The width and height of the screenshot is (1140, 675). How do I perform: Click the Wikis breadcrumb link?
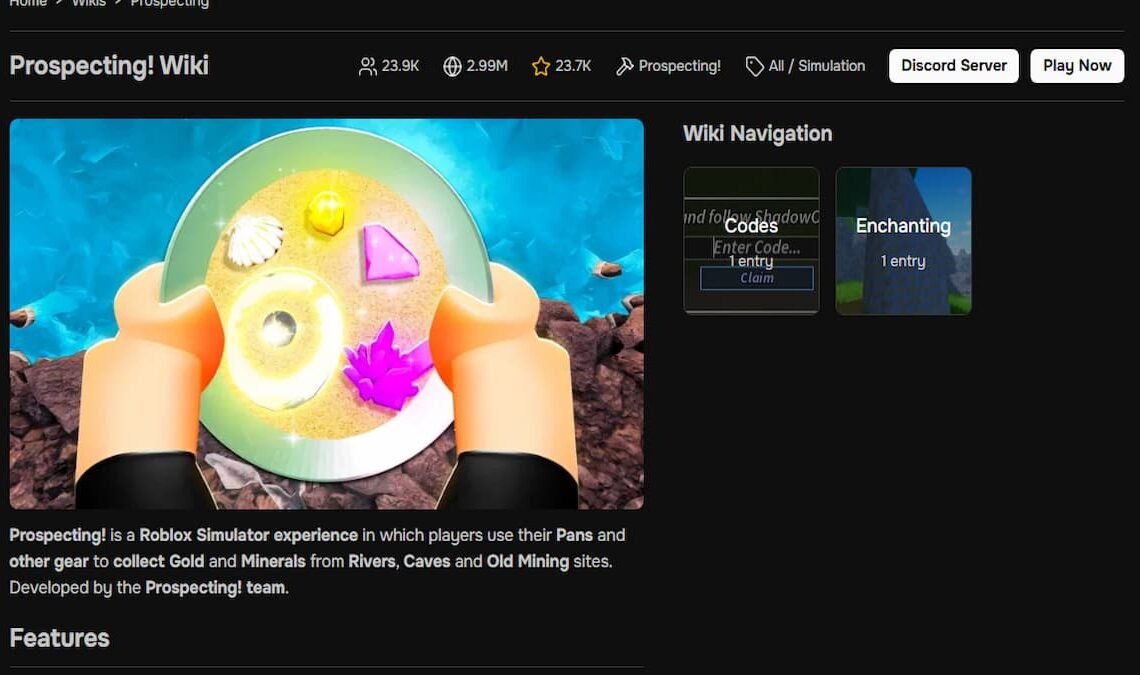point(89,3)
